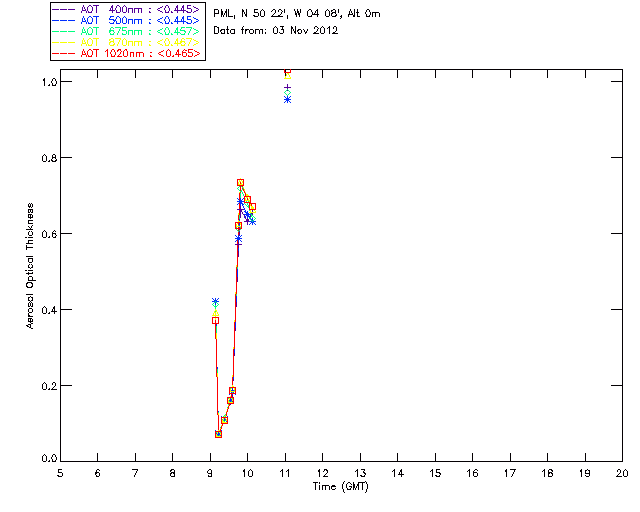Click the PML station location title text

click(297, 13)
